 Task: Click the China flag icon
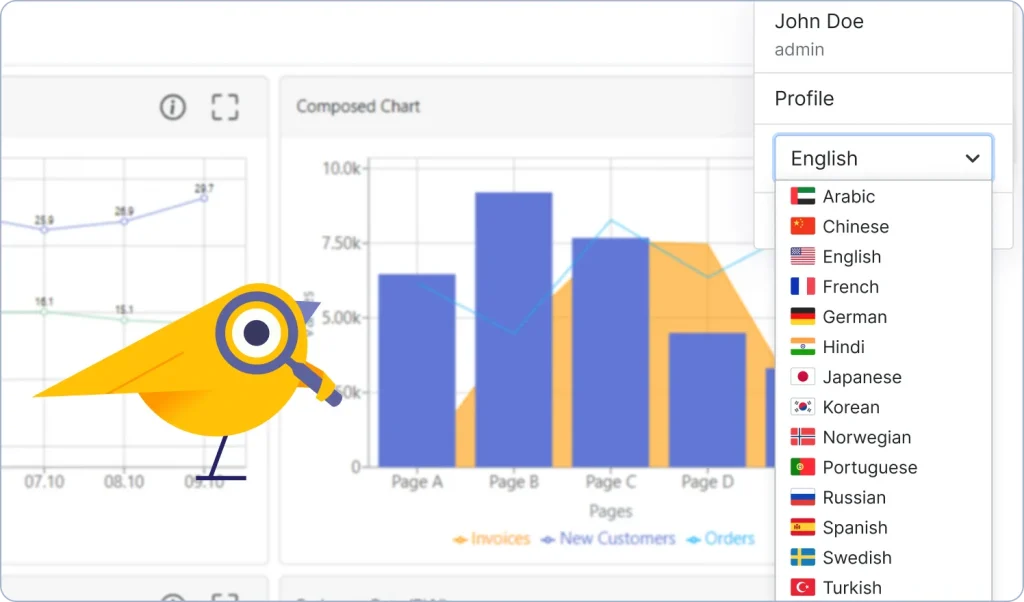coord(803,226)
